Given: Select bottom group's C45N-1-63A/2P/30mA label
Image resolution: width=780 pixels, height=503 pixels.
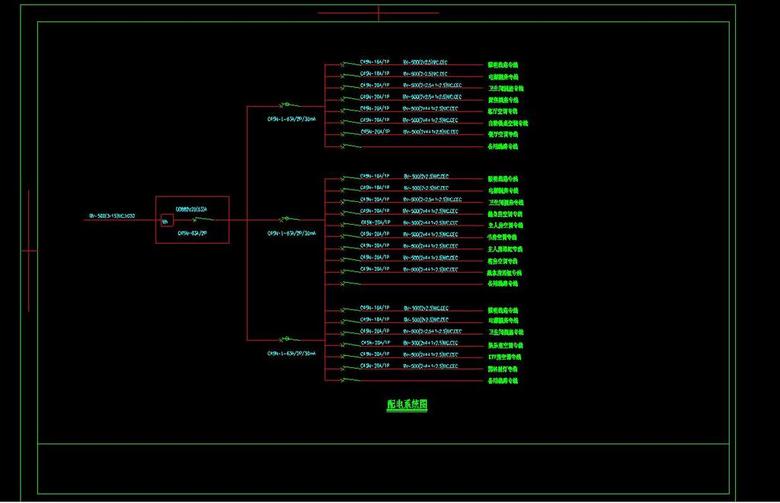Looking at the screenshot, I should (290, 353).
